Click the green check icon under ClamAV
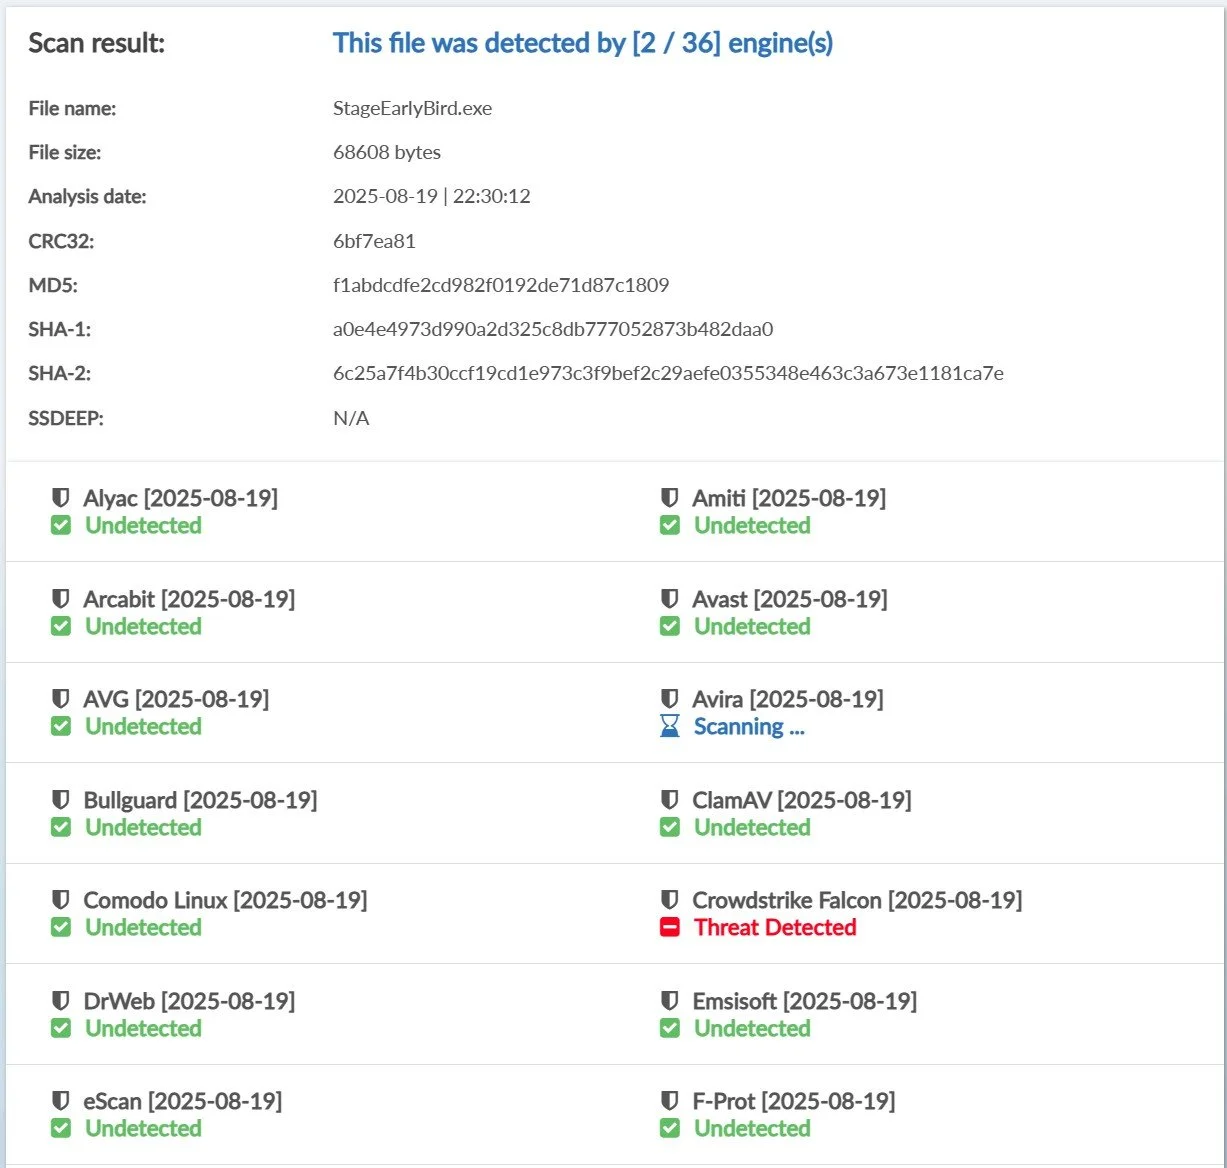This screenshot has width=1227, height=1168. point(670,827)
